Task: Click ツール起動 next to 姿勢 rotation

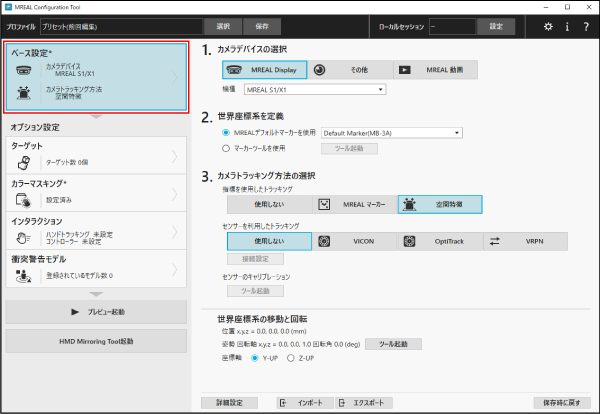Action: click(393, 344)
